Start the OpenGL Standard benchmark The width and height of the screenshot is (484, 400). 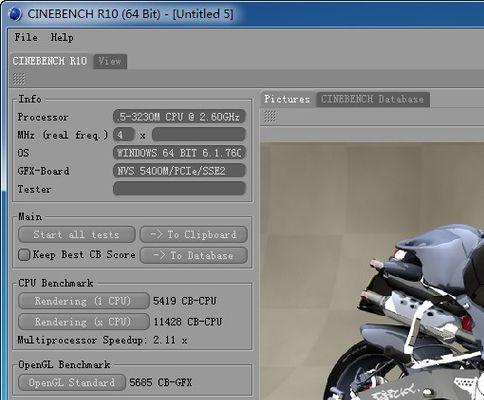[x=72, y=382]
